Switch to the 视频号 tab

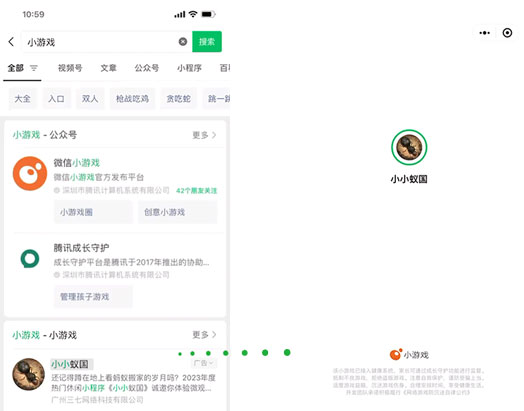(70, 68)
